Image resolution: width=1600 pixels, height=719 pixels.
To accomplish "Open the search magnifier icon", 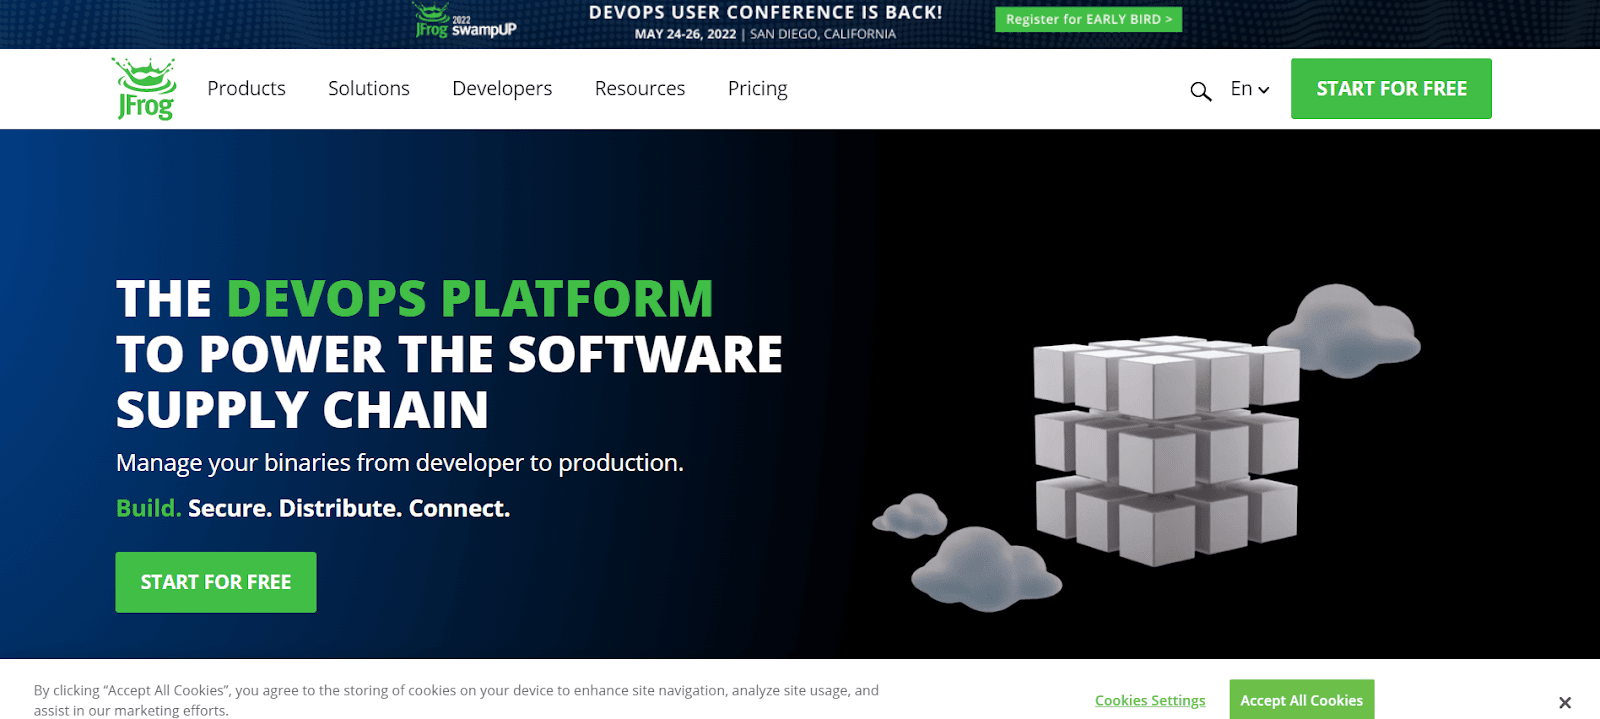I will click(x=1200, y=91).
